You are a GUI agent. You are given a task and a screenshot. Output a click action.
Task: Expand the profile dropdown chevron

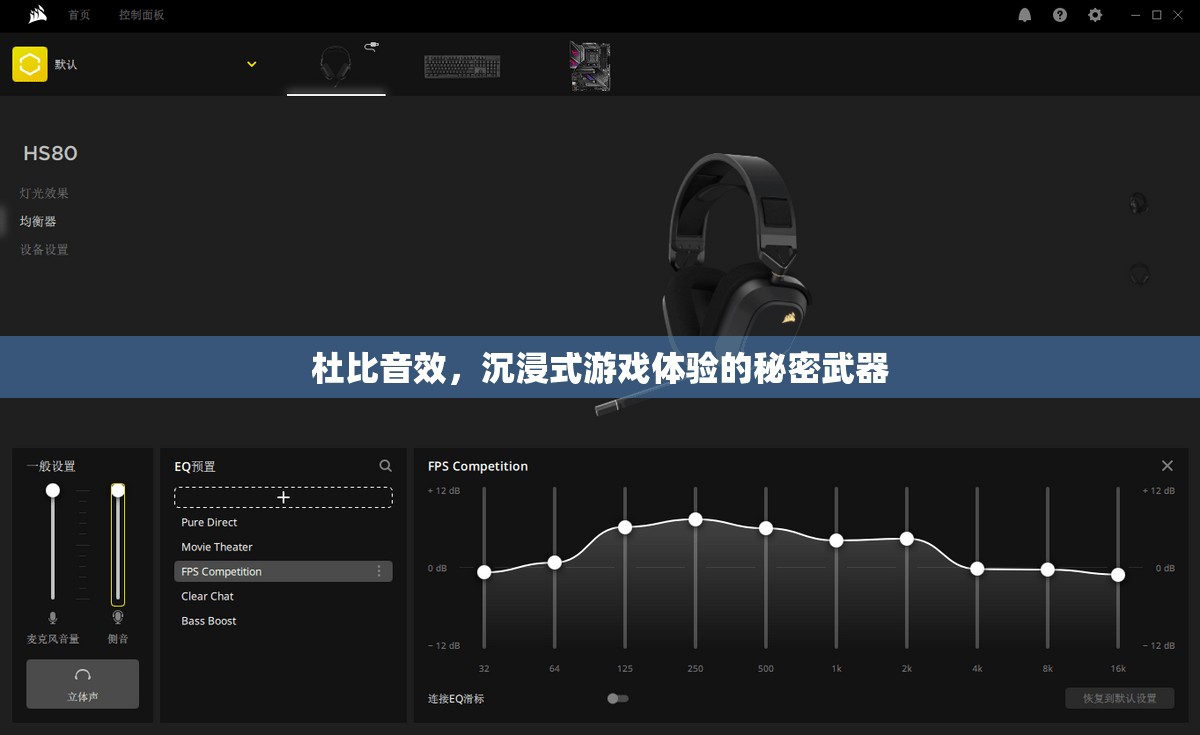coord(251,64)
